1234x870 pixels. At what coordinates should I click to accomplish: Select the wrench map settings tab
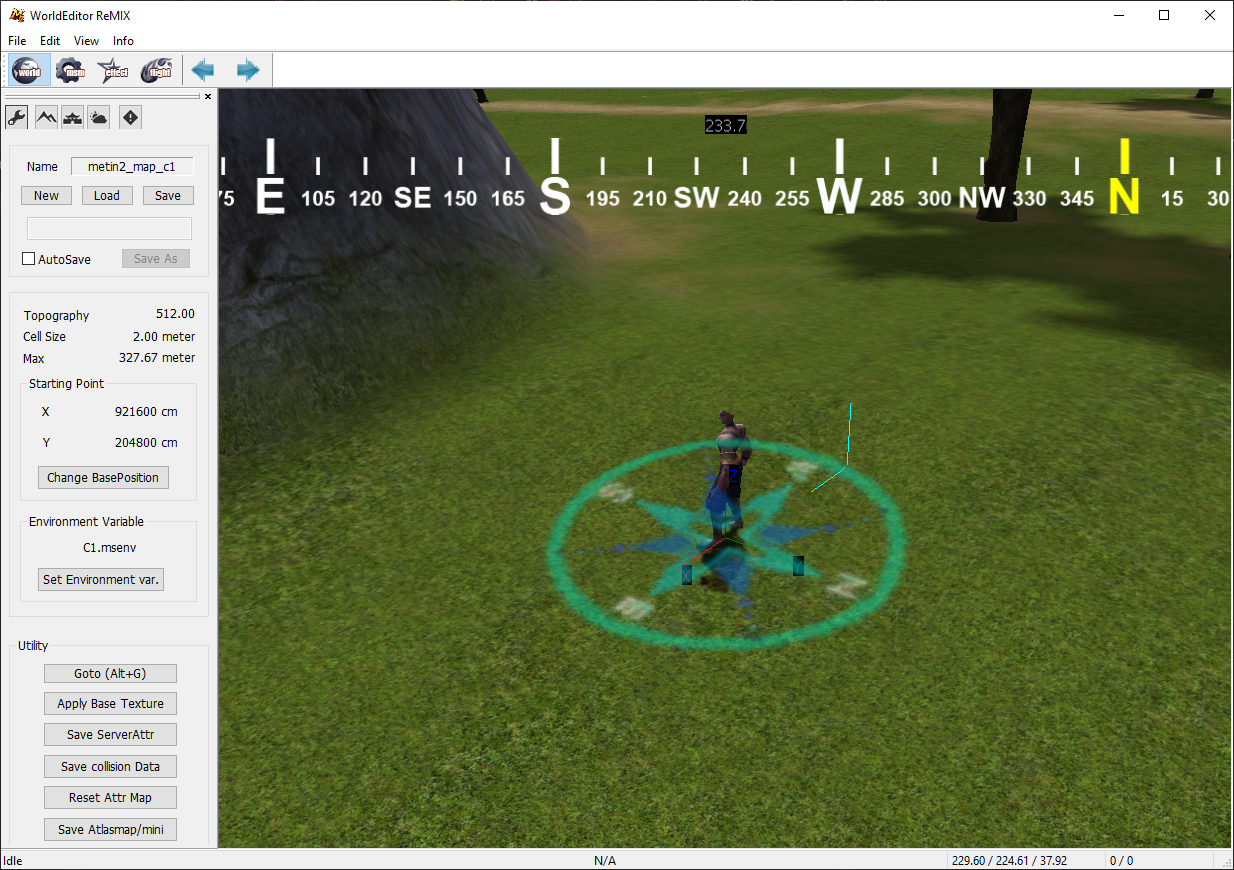16,117
